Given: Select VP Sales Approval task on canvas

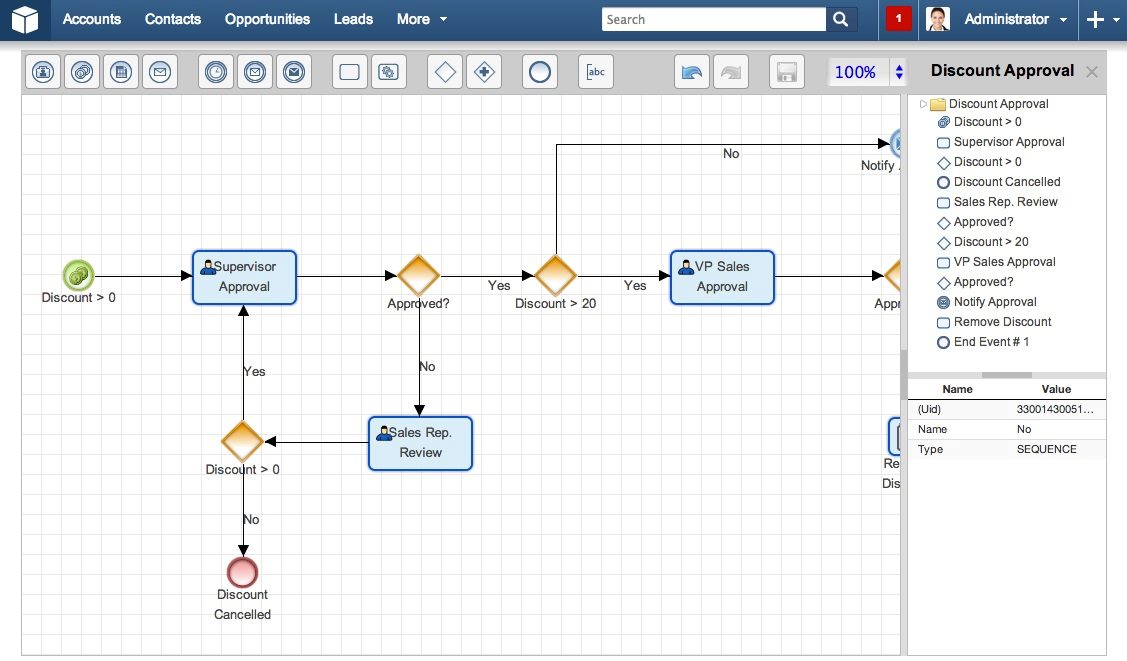Looking at the screenshot, I should [x=722, y=277].
